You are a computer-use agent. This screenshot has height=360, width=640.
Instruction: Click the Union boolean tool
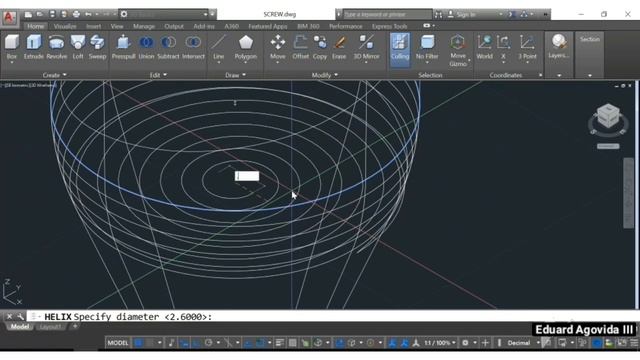coord(146,47)
